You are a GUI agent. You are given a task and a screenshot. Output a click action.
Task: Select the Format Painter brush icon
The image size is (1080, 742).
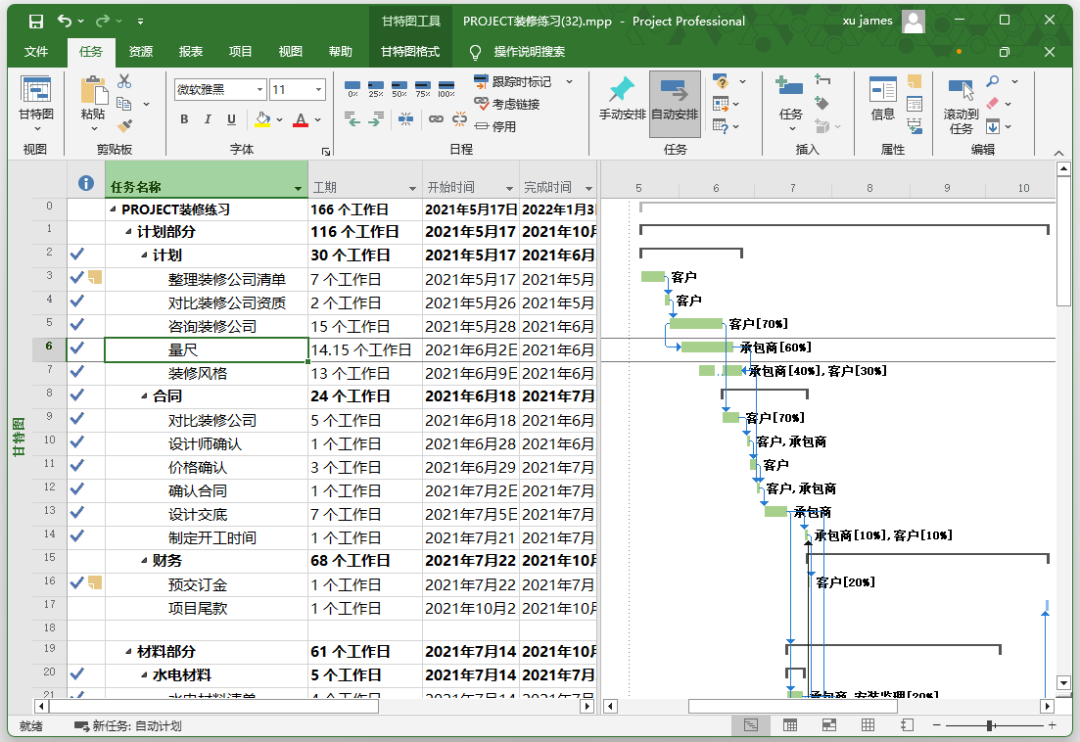[x=125, y=126]
